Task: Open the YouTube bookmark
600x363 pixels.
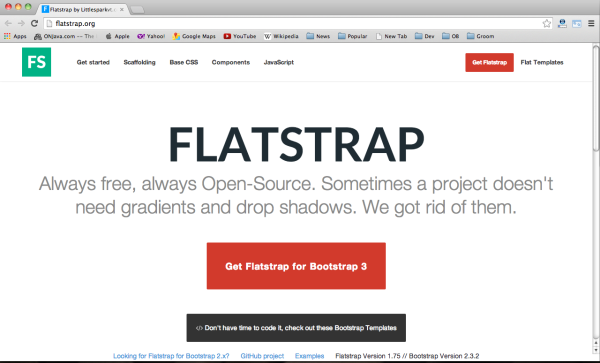Action: 240,36
